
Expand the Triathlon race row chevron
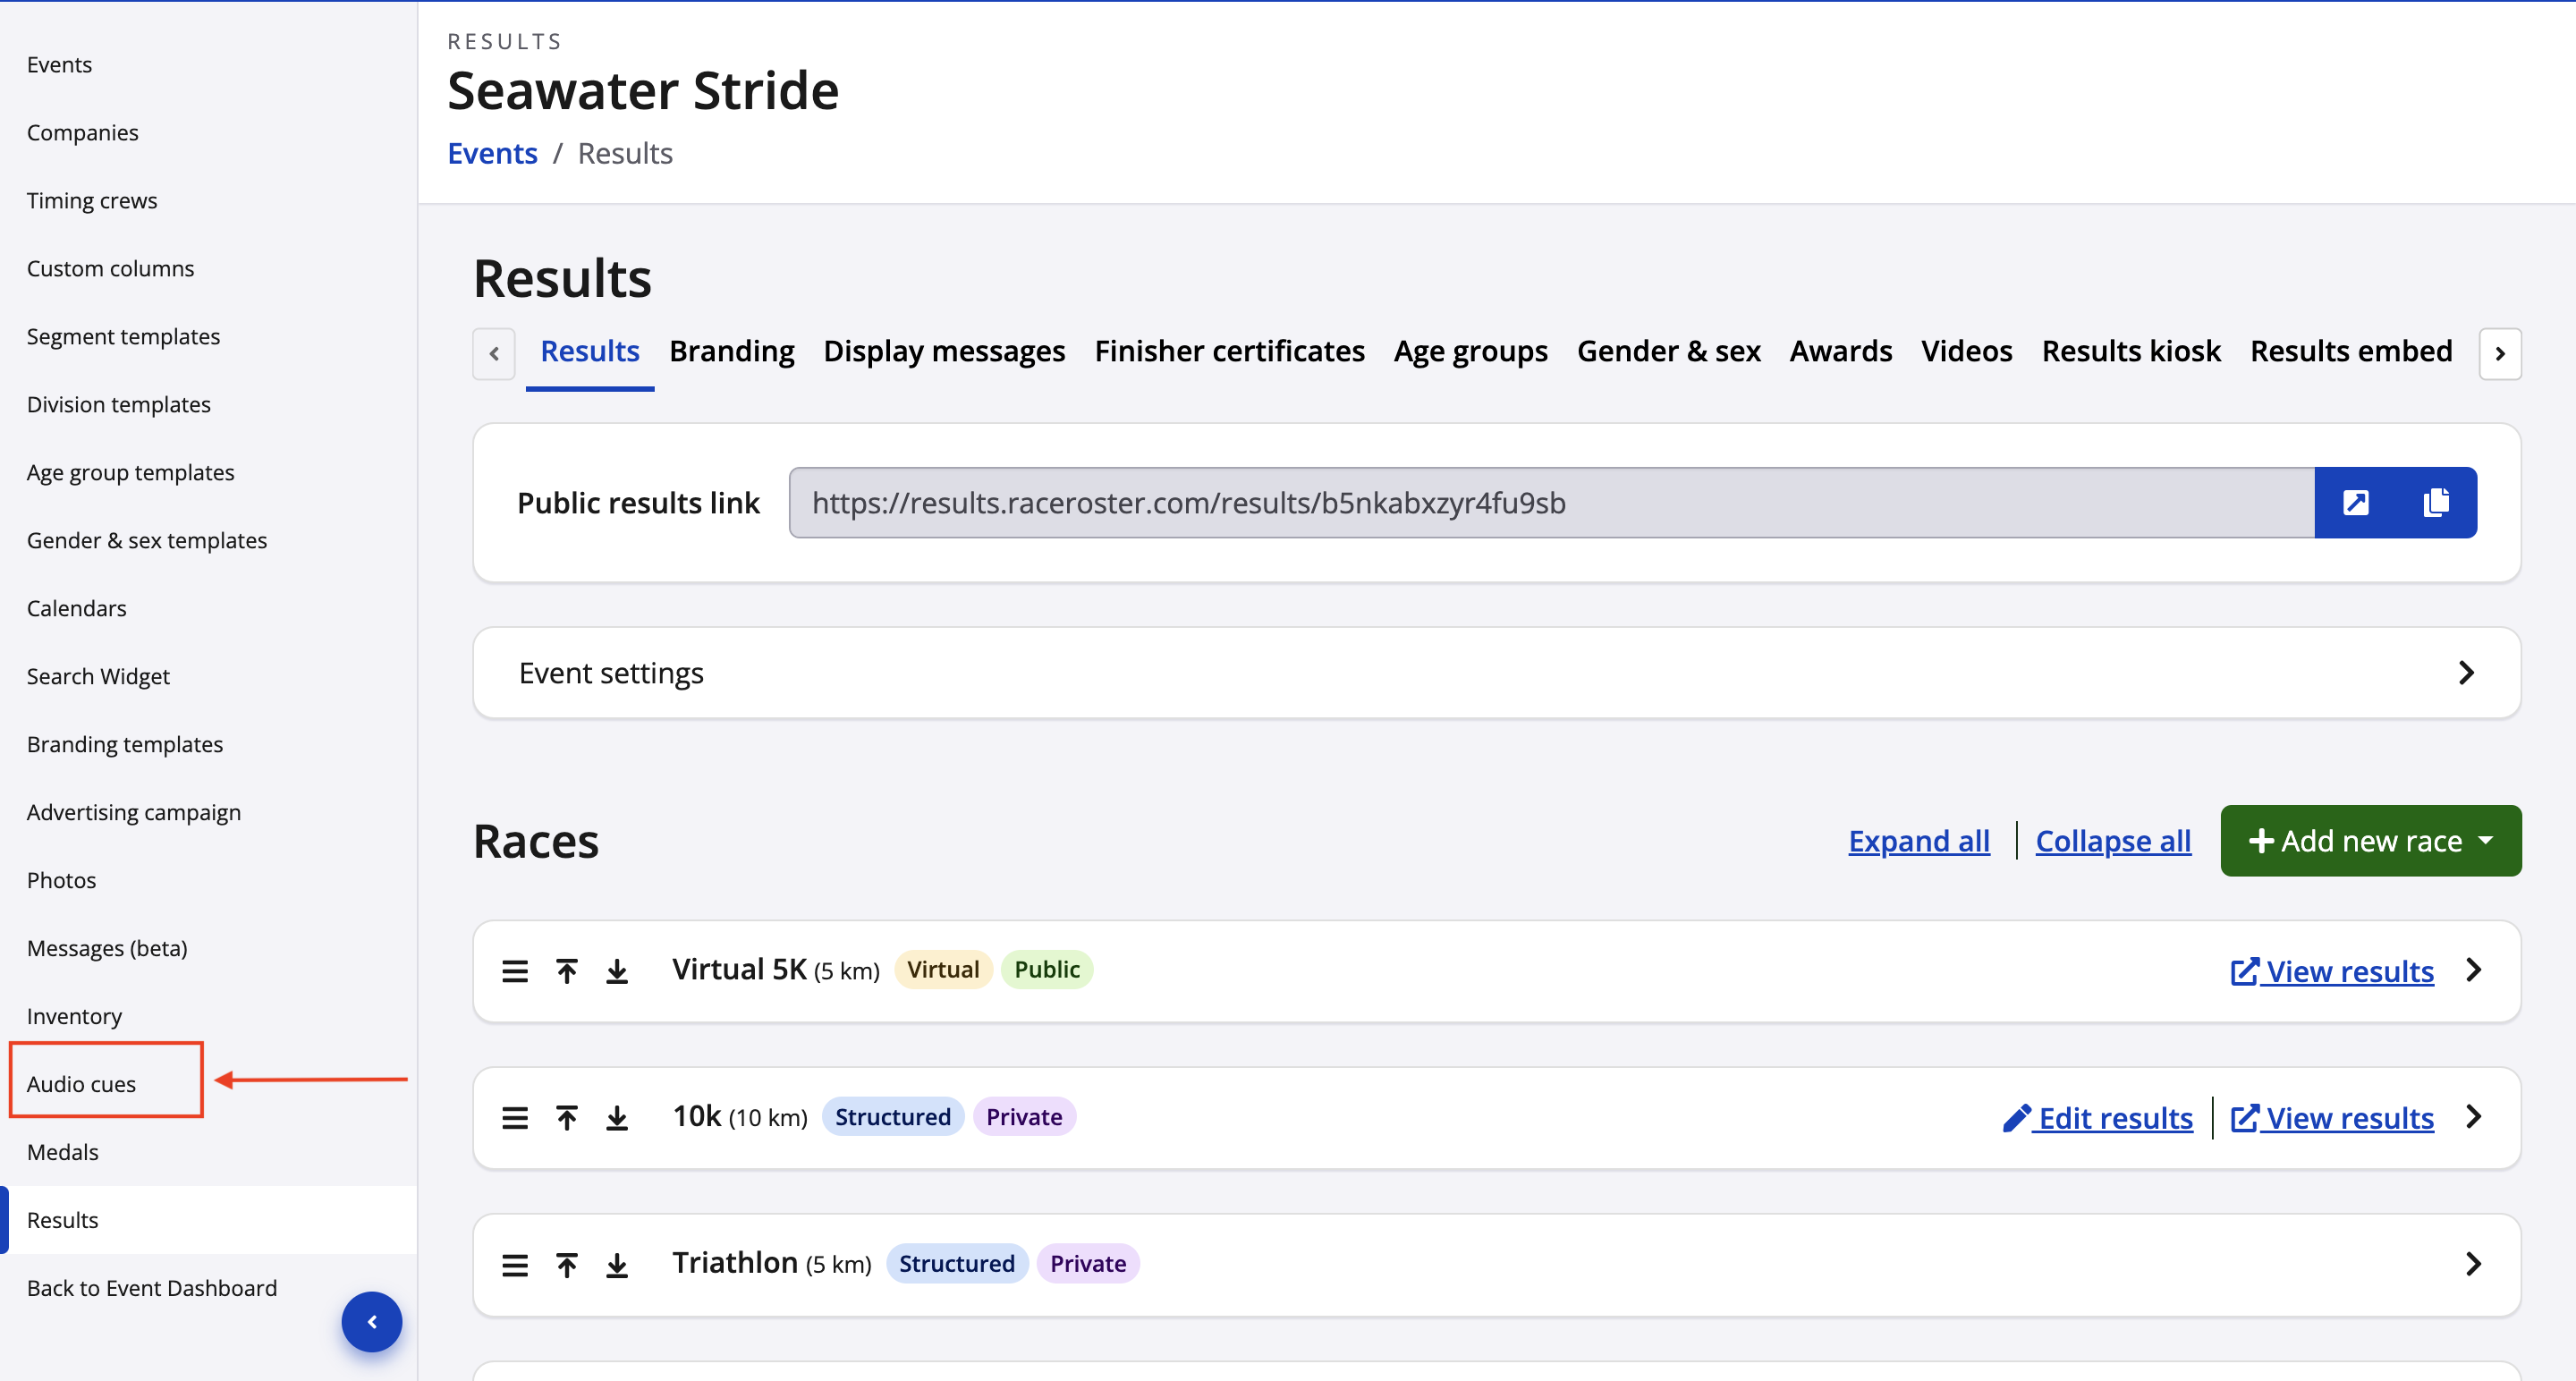2473,1264
